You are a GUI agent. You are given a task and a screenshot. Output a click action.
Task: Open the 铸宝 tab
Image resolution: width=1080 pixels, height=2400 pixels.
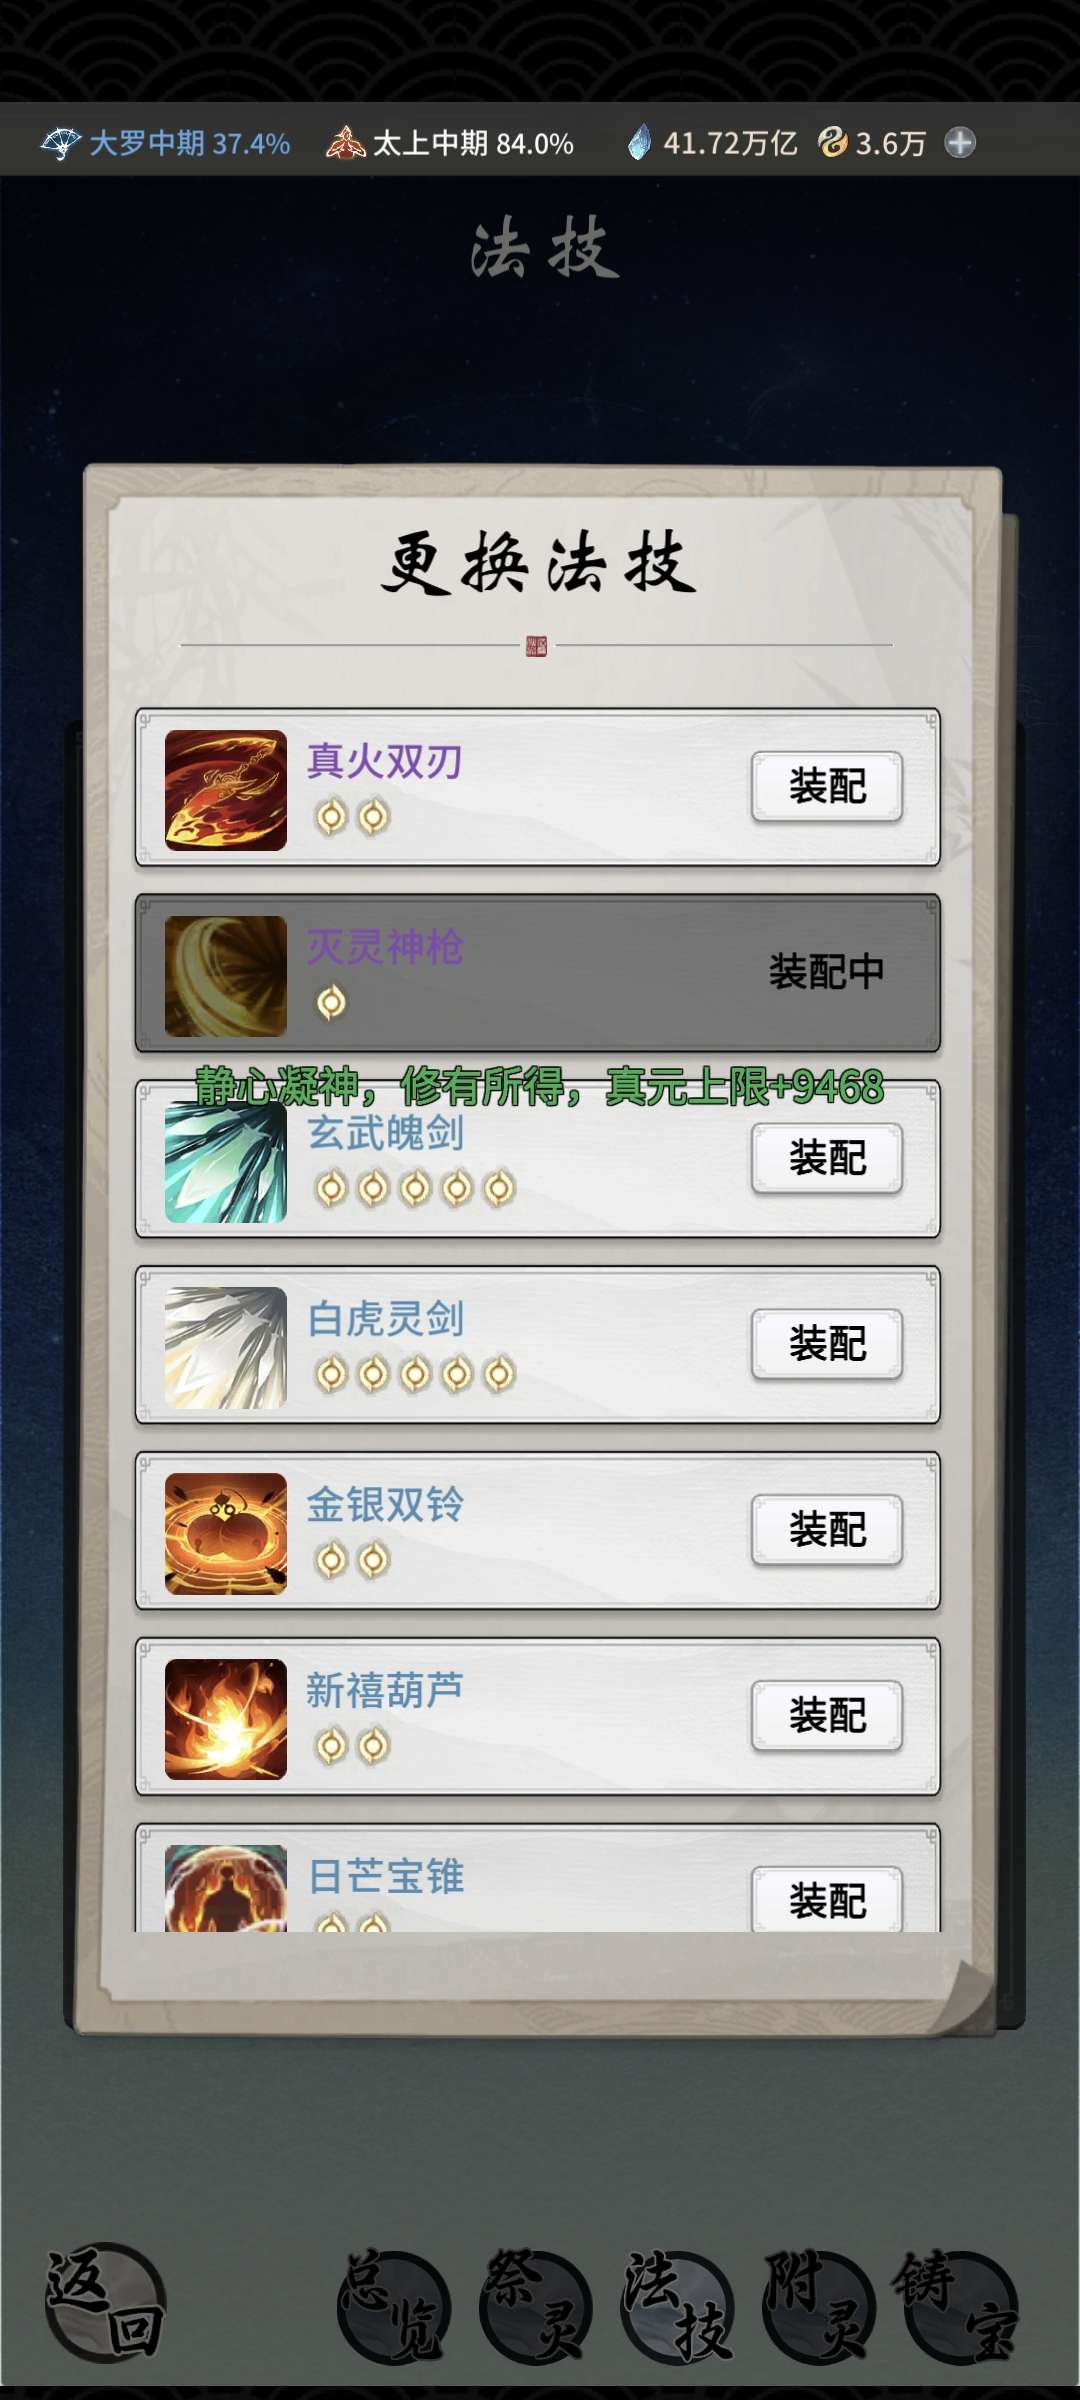959,2307
